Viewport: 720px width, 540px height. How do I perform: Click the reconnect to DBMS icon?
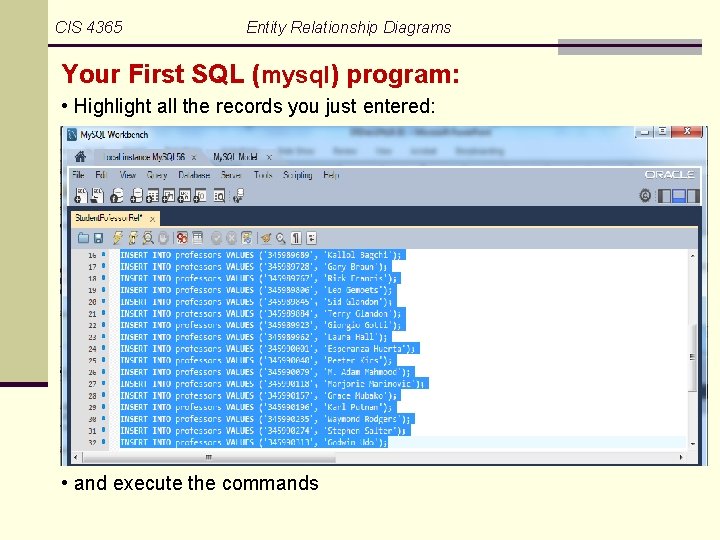pos(238,196)
